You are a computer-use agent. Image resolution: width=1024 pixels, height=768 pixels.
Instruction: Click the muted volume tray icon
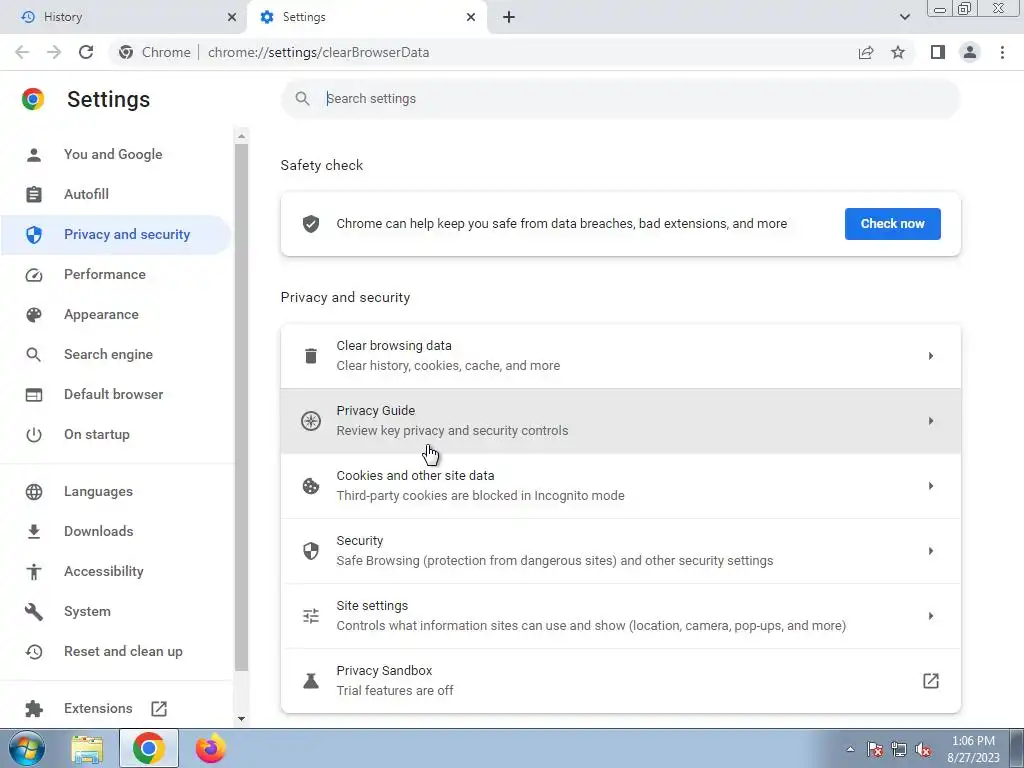pyautogui.click(x=923, y=750)
